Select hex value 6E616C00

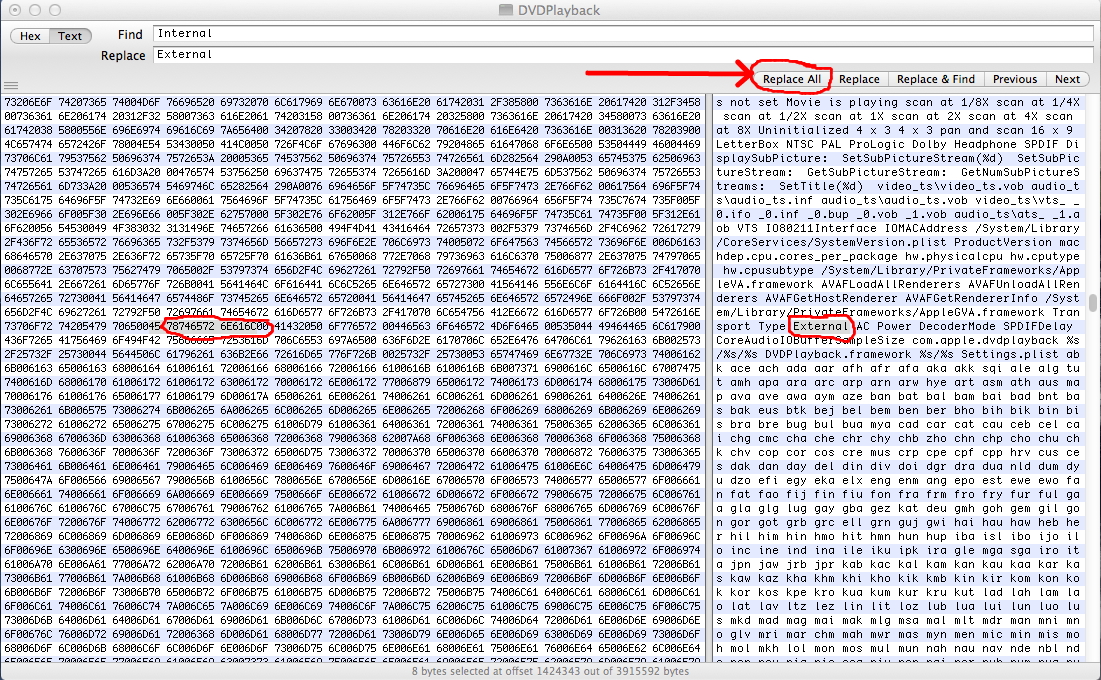pos(244,326)
